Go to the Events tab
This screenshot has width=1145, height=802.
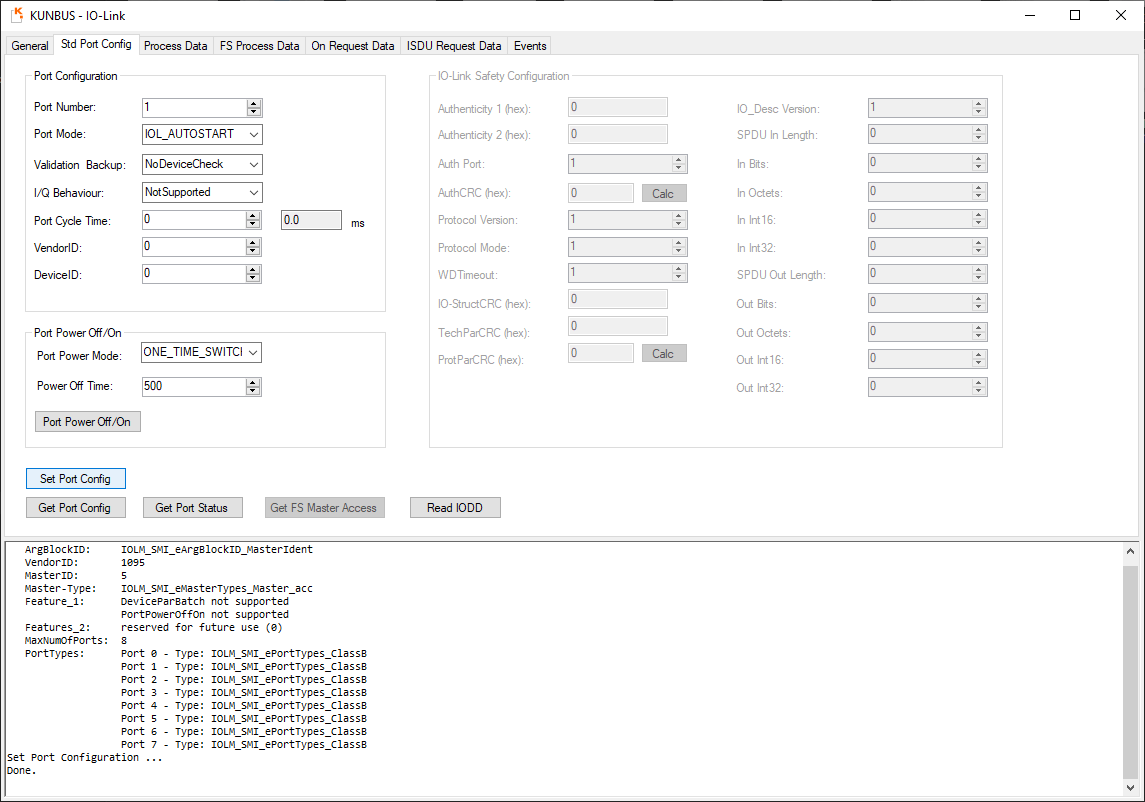tap(529, 46)
